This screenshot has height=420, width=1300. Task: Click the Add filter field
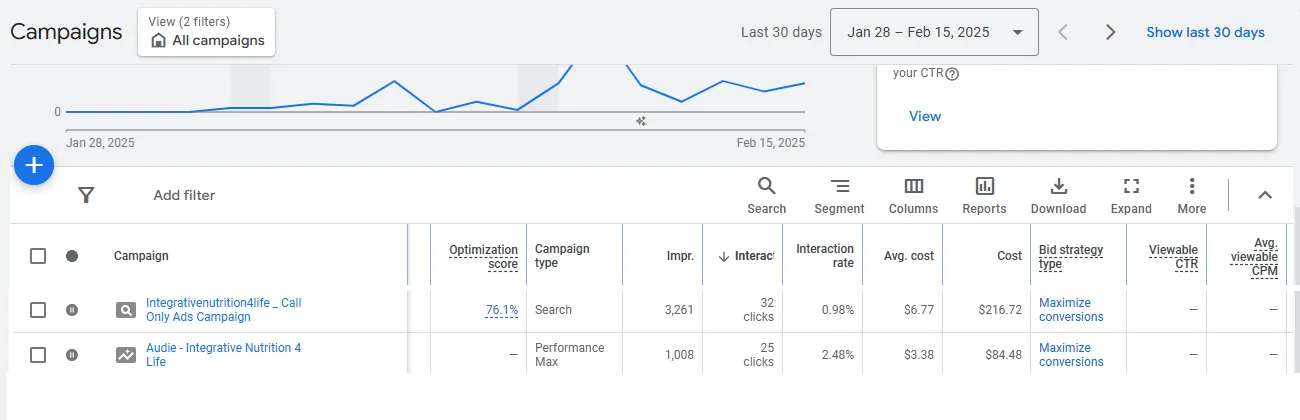[184, 195]
